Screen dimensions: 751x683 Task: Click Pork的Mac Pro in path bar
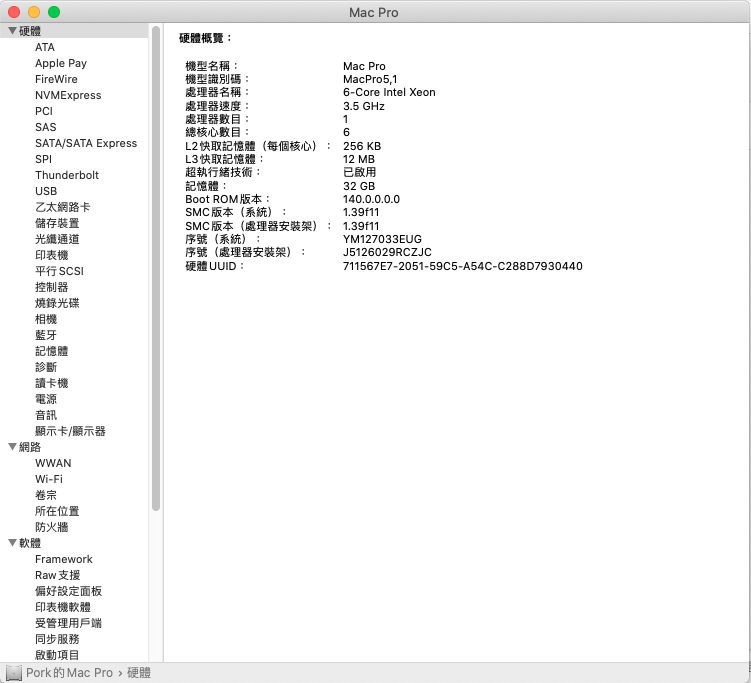pyautogui.click(x=69, y=673)
